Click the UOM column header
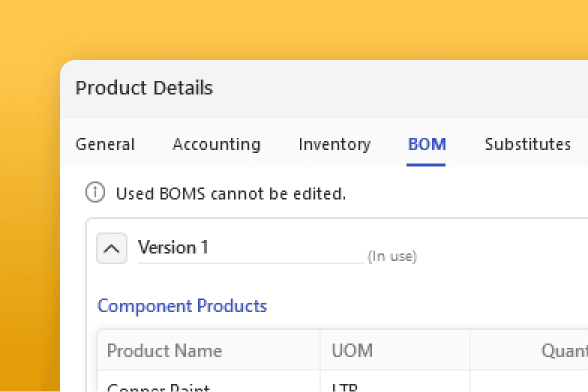Screen dimensions: 588x392 coord(352,351)
